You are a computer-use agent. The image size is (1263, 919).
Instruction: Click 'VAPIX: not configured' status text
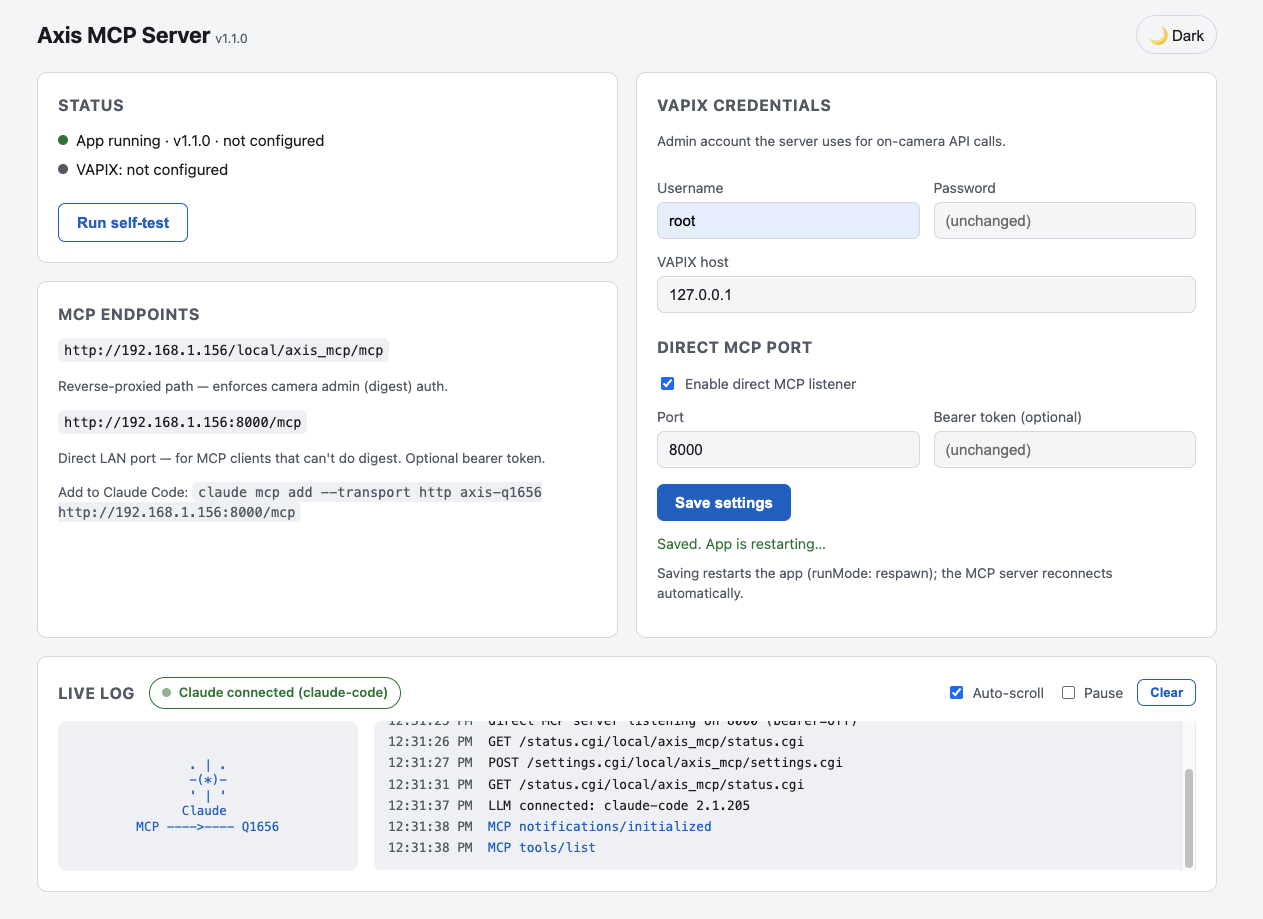152,170
